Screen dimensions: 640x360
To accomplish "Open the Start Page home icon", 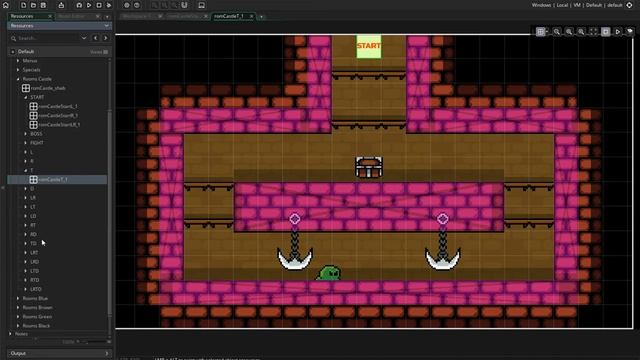I will [6, 5].
